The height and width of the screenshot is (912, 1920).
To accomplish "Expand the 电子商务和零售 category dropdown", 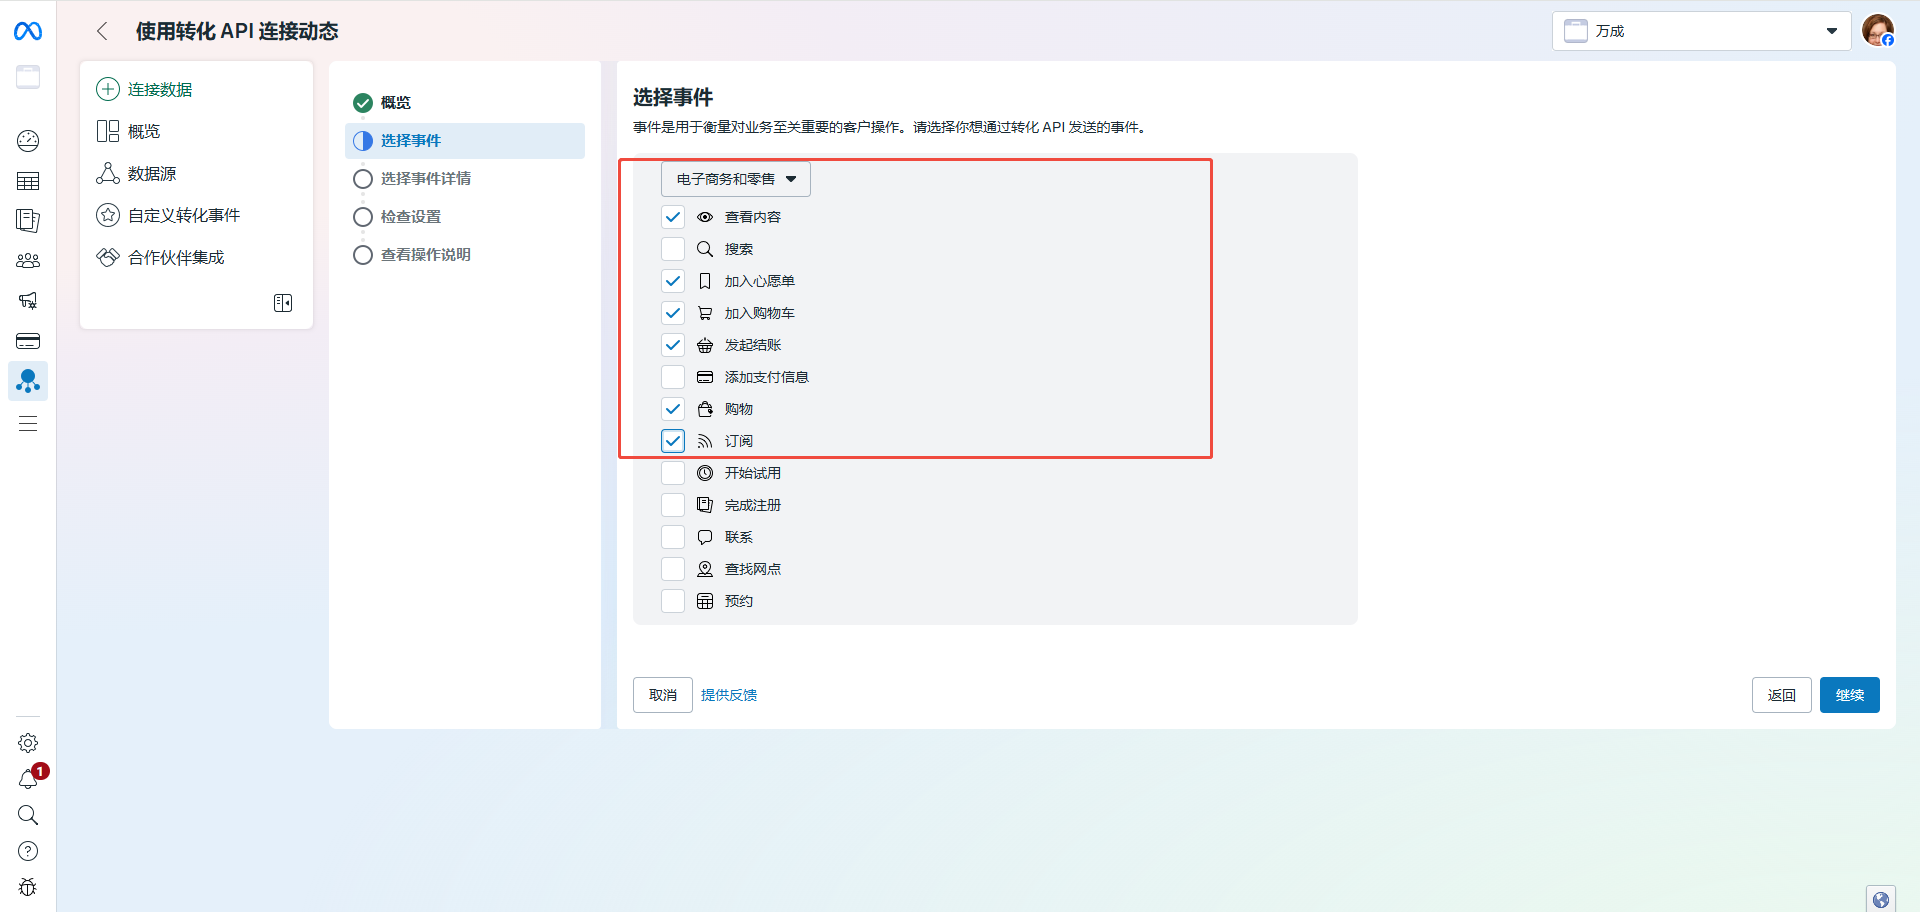I will click(735, 179).
